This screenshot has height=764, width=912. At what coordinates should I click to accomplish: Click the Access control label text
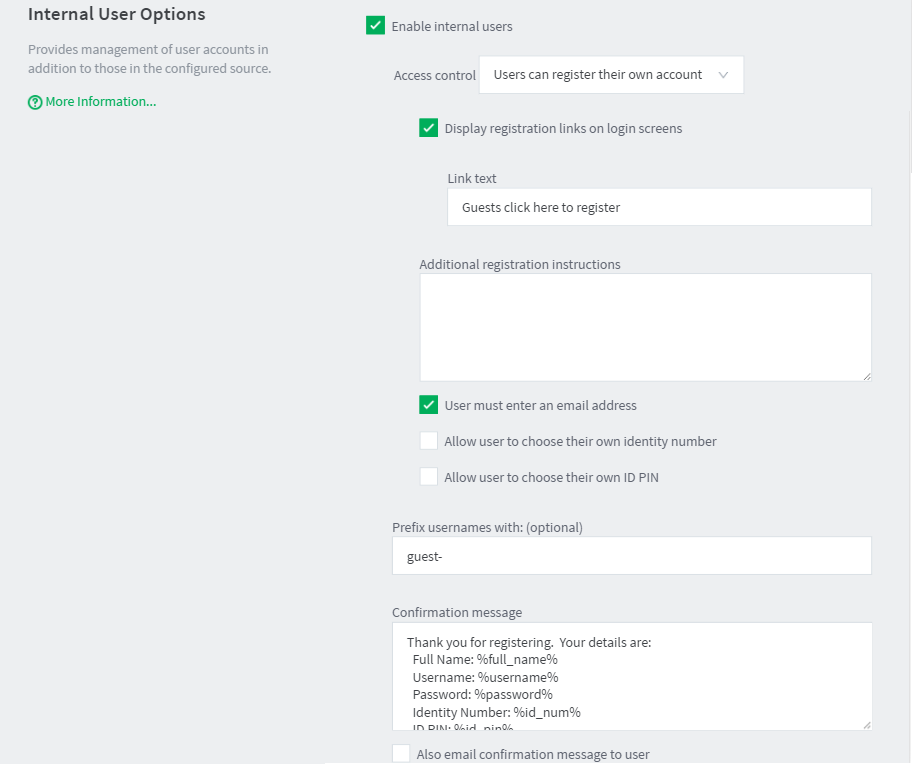[x=434, y=76]
